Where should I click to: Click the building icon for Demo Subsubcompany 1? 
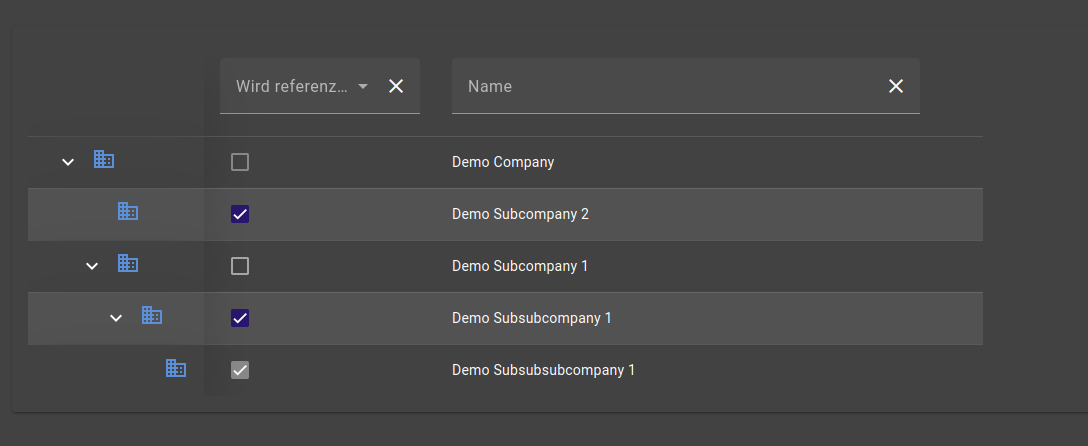pos(152,315)
